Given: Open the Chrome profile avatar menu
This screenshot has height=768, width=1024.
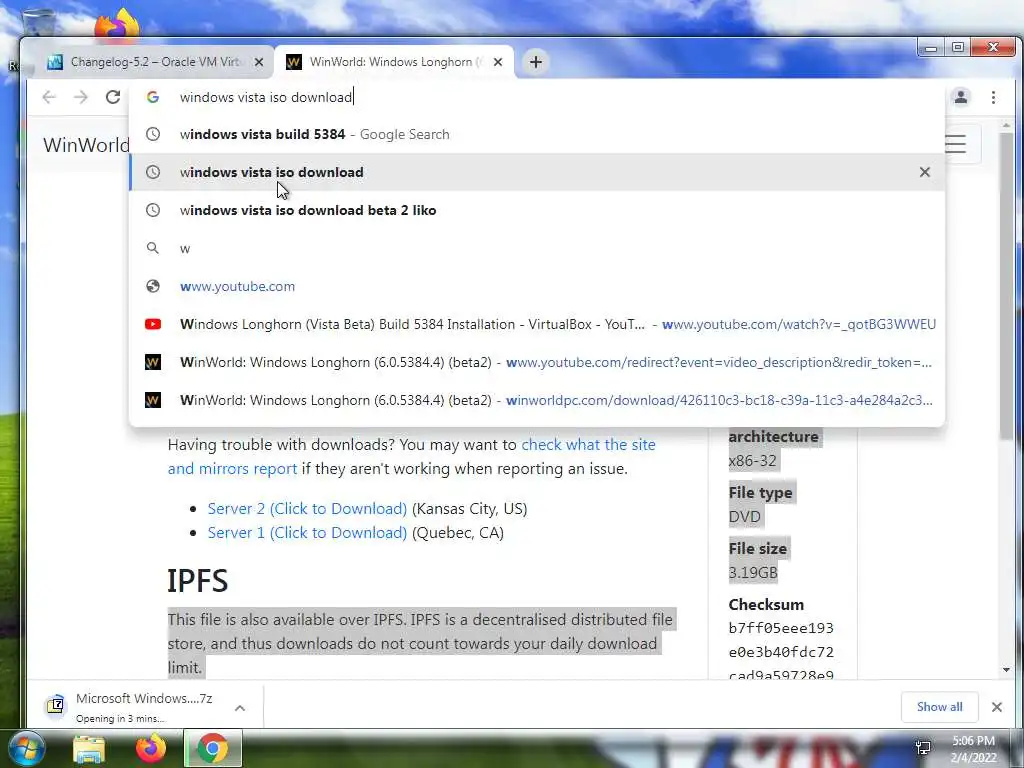Looking at the screenshot, I should (x=961, y=97).
